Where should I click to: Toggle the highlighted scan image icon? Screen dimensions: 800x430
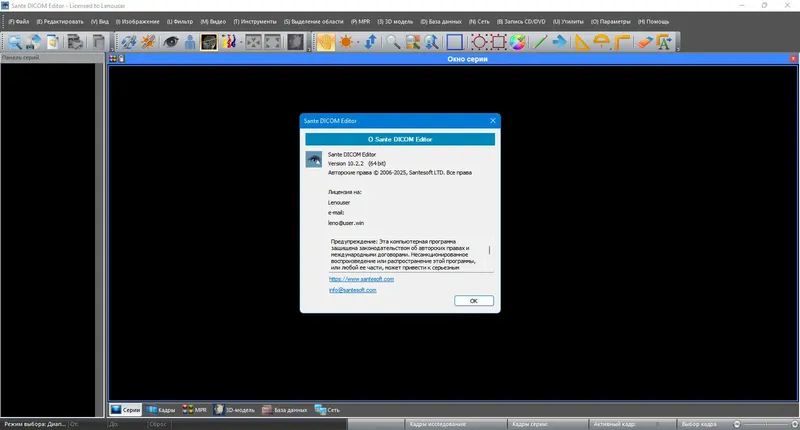click(209, 42)
